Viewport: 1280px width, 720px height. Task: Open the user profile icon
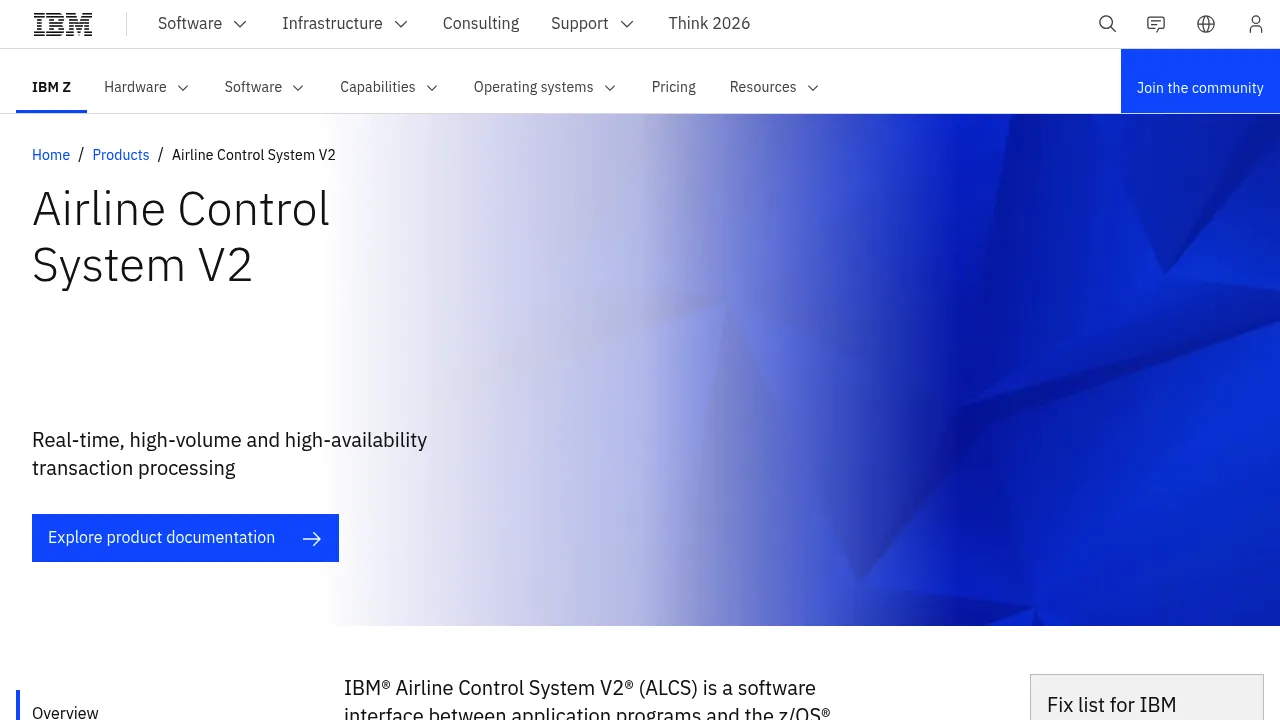[x=1256, y=24]
